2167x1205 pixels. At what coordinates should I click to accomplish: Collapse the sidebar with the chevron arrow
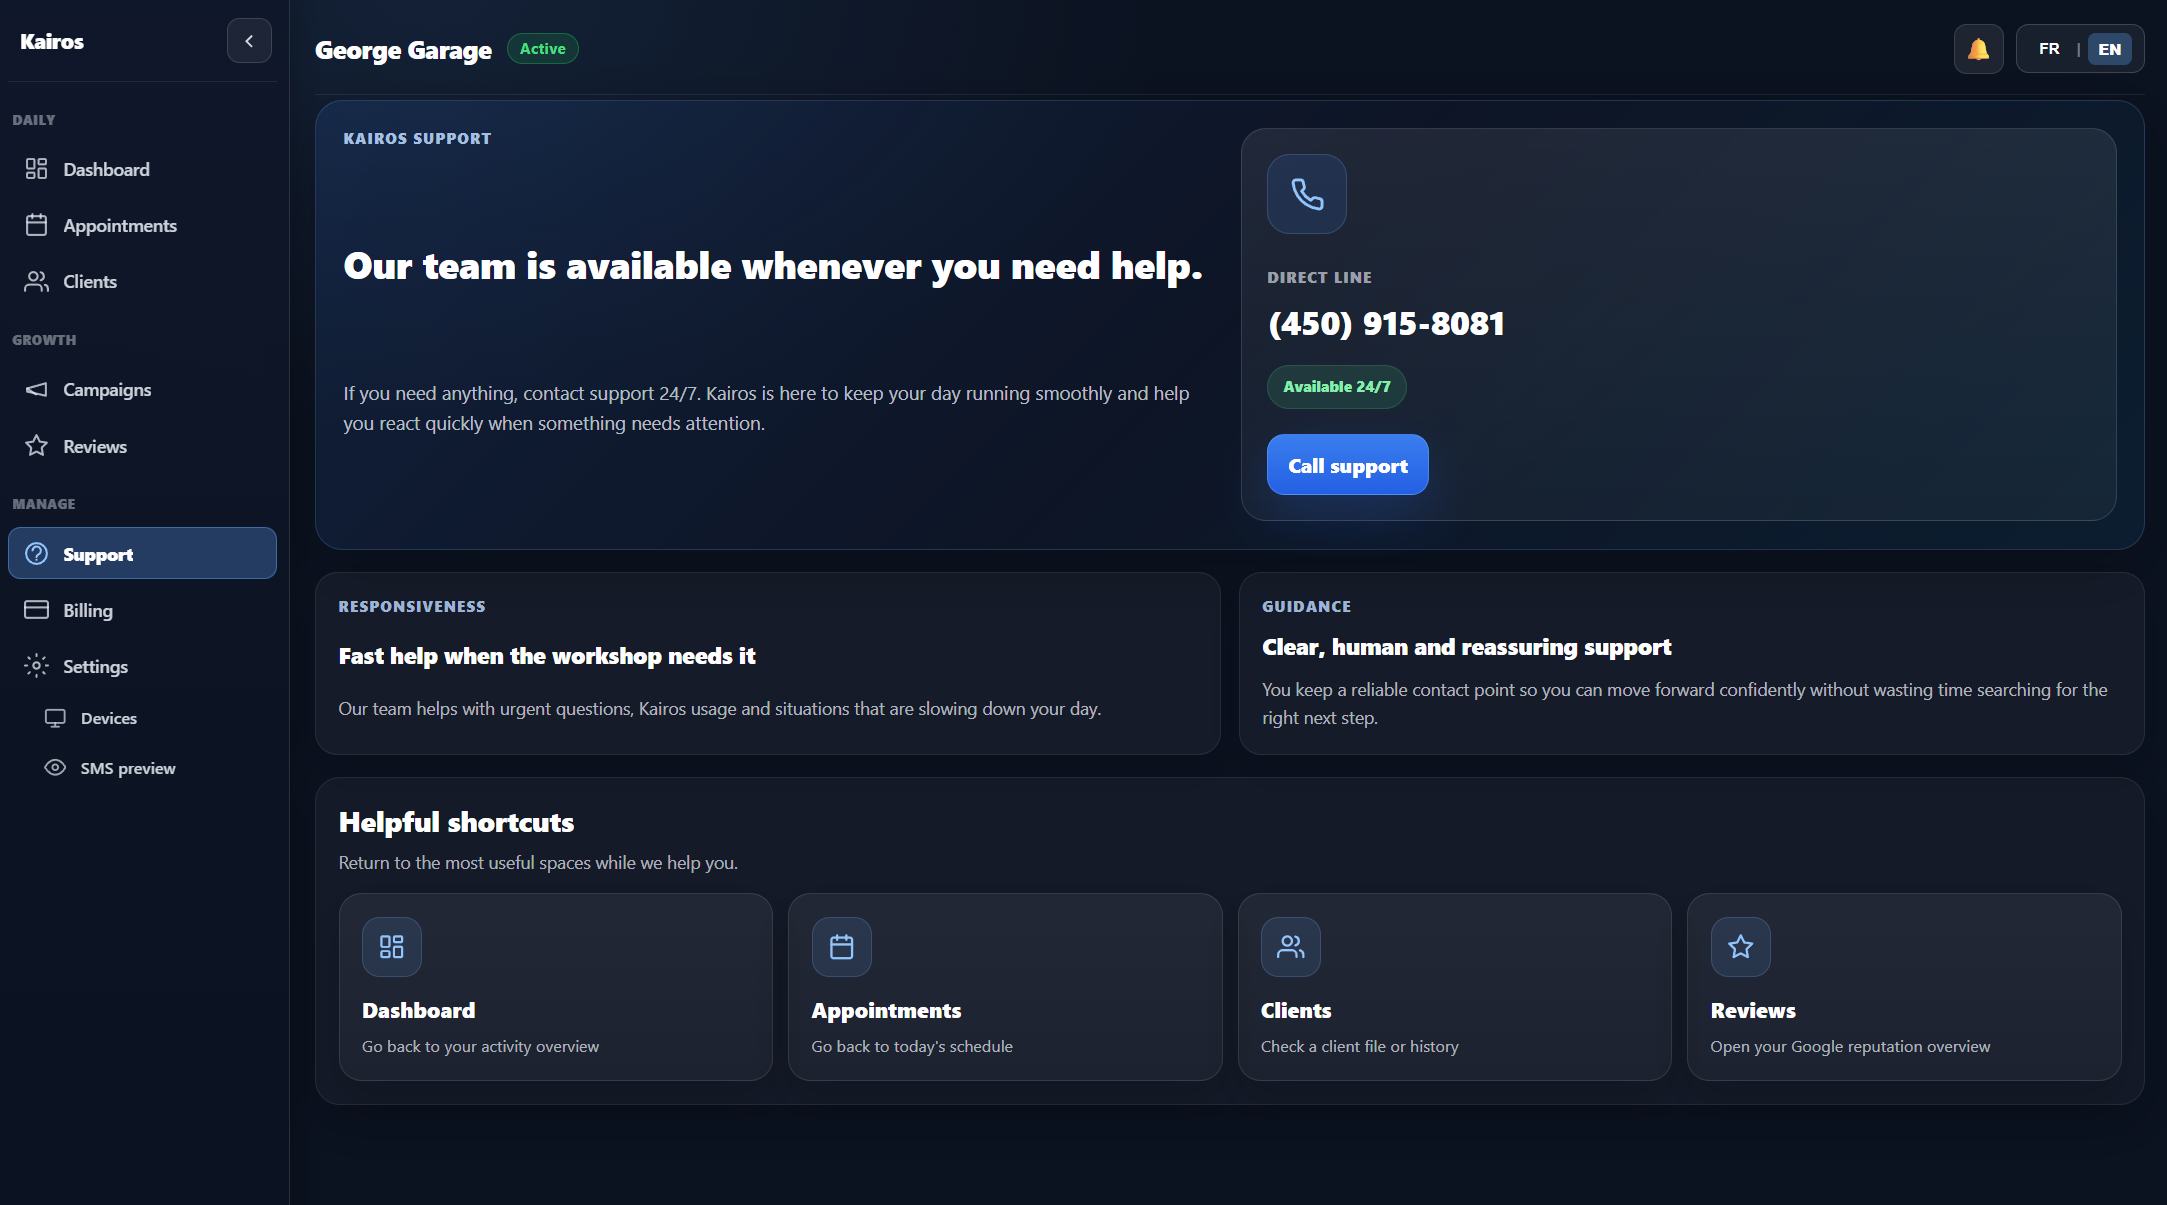[249, 40]
